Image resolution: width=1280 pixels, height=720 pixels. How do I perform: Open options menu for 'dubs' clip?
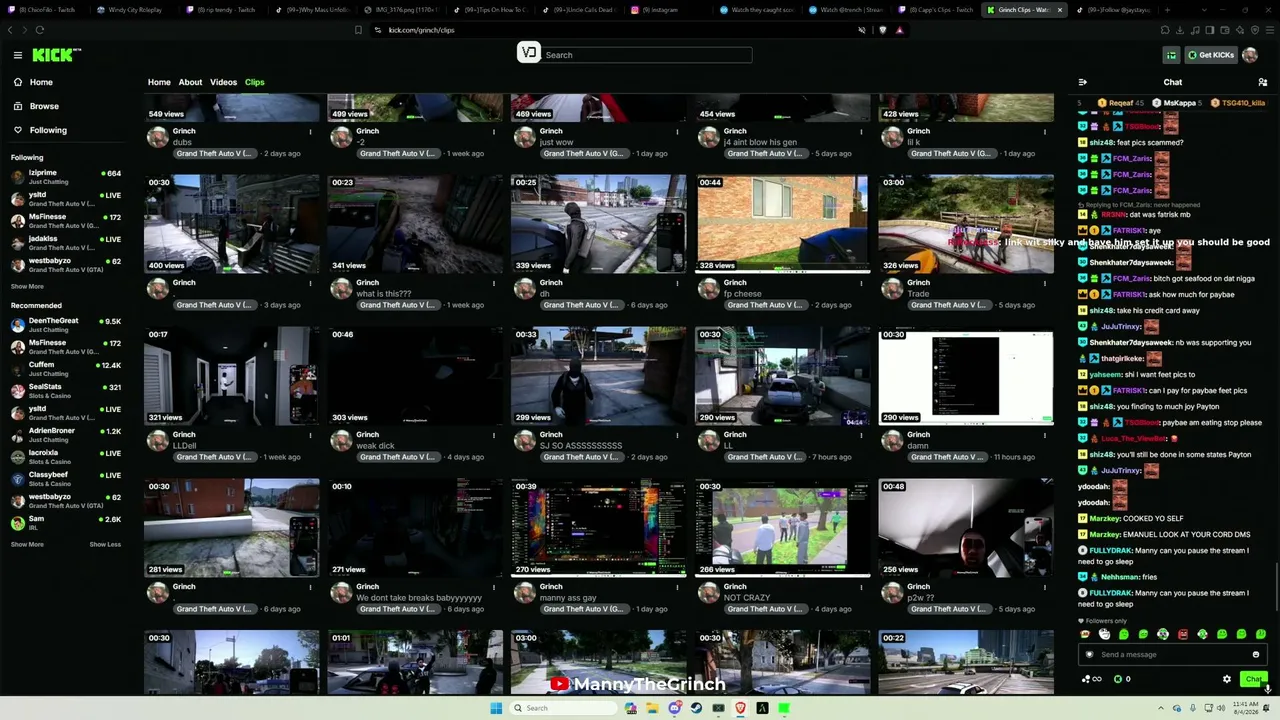(x=310, y=131)
